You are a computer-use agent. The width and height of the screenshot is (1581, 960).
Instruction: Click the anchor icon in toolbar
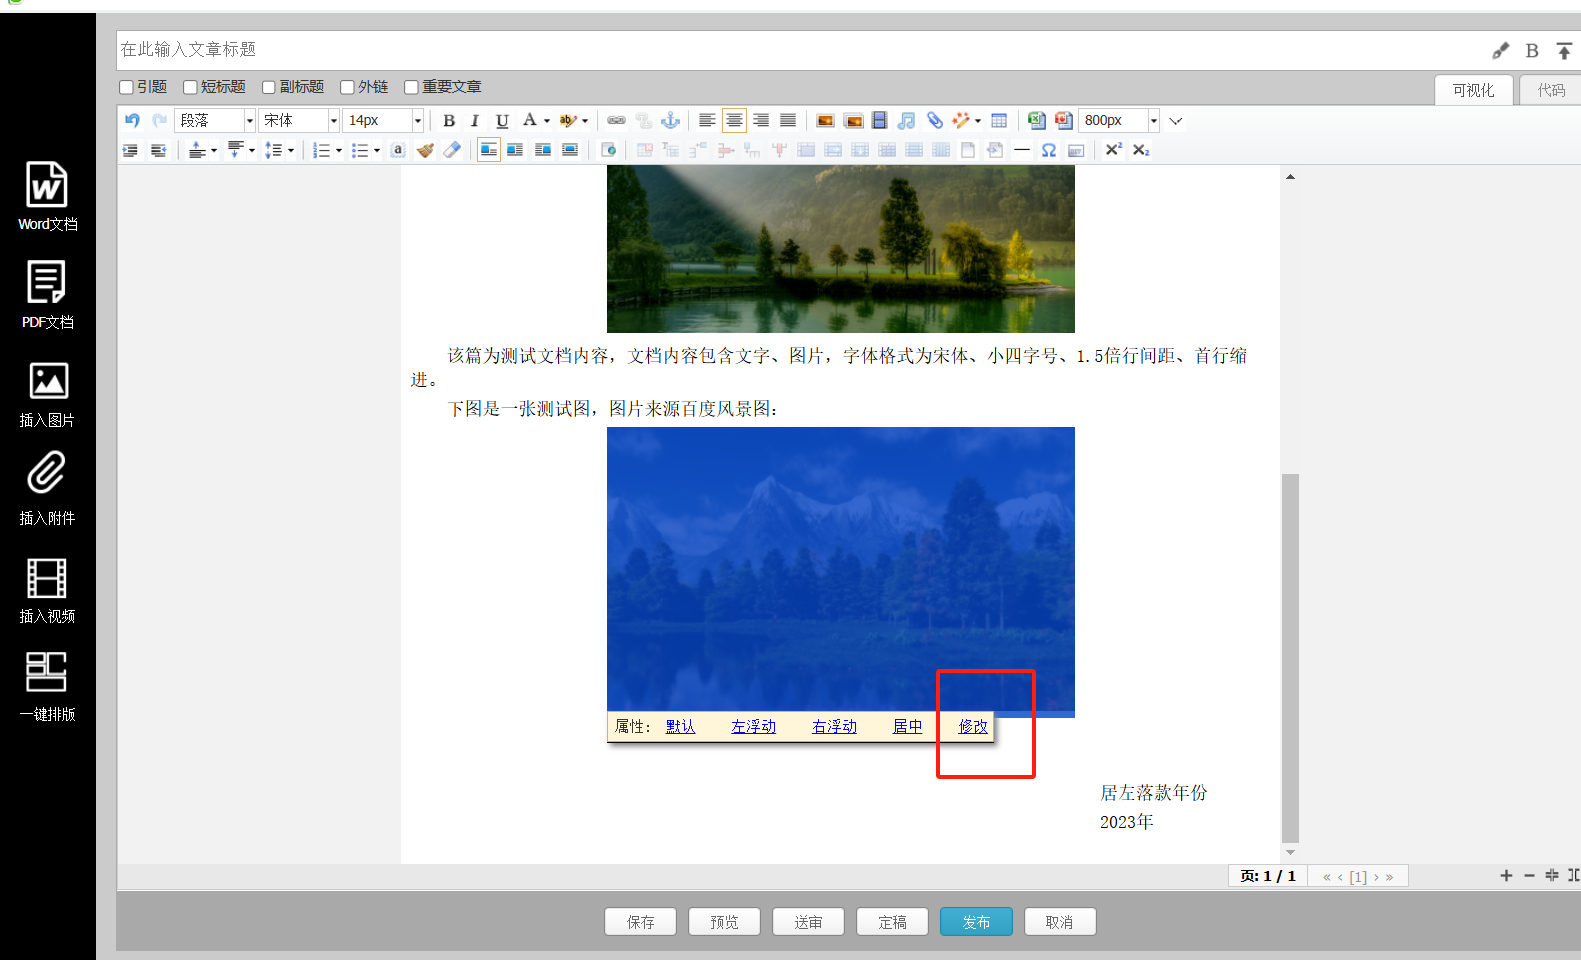point(671,121)
